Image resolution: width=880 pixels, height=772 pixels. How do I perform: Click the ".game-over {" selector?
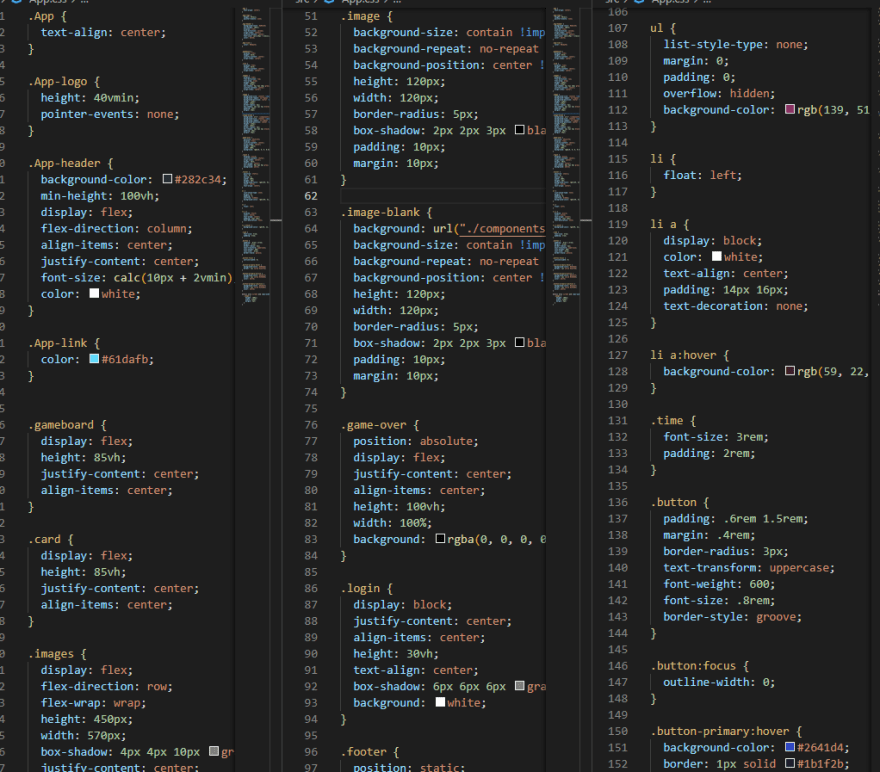[380, 425]
